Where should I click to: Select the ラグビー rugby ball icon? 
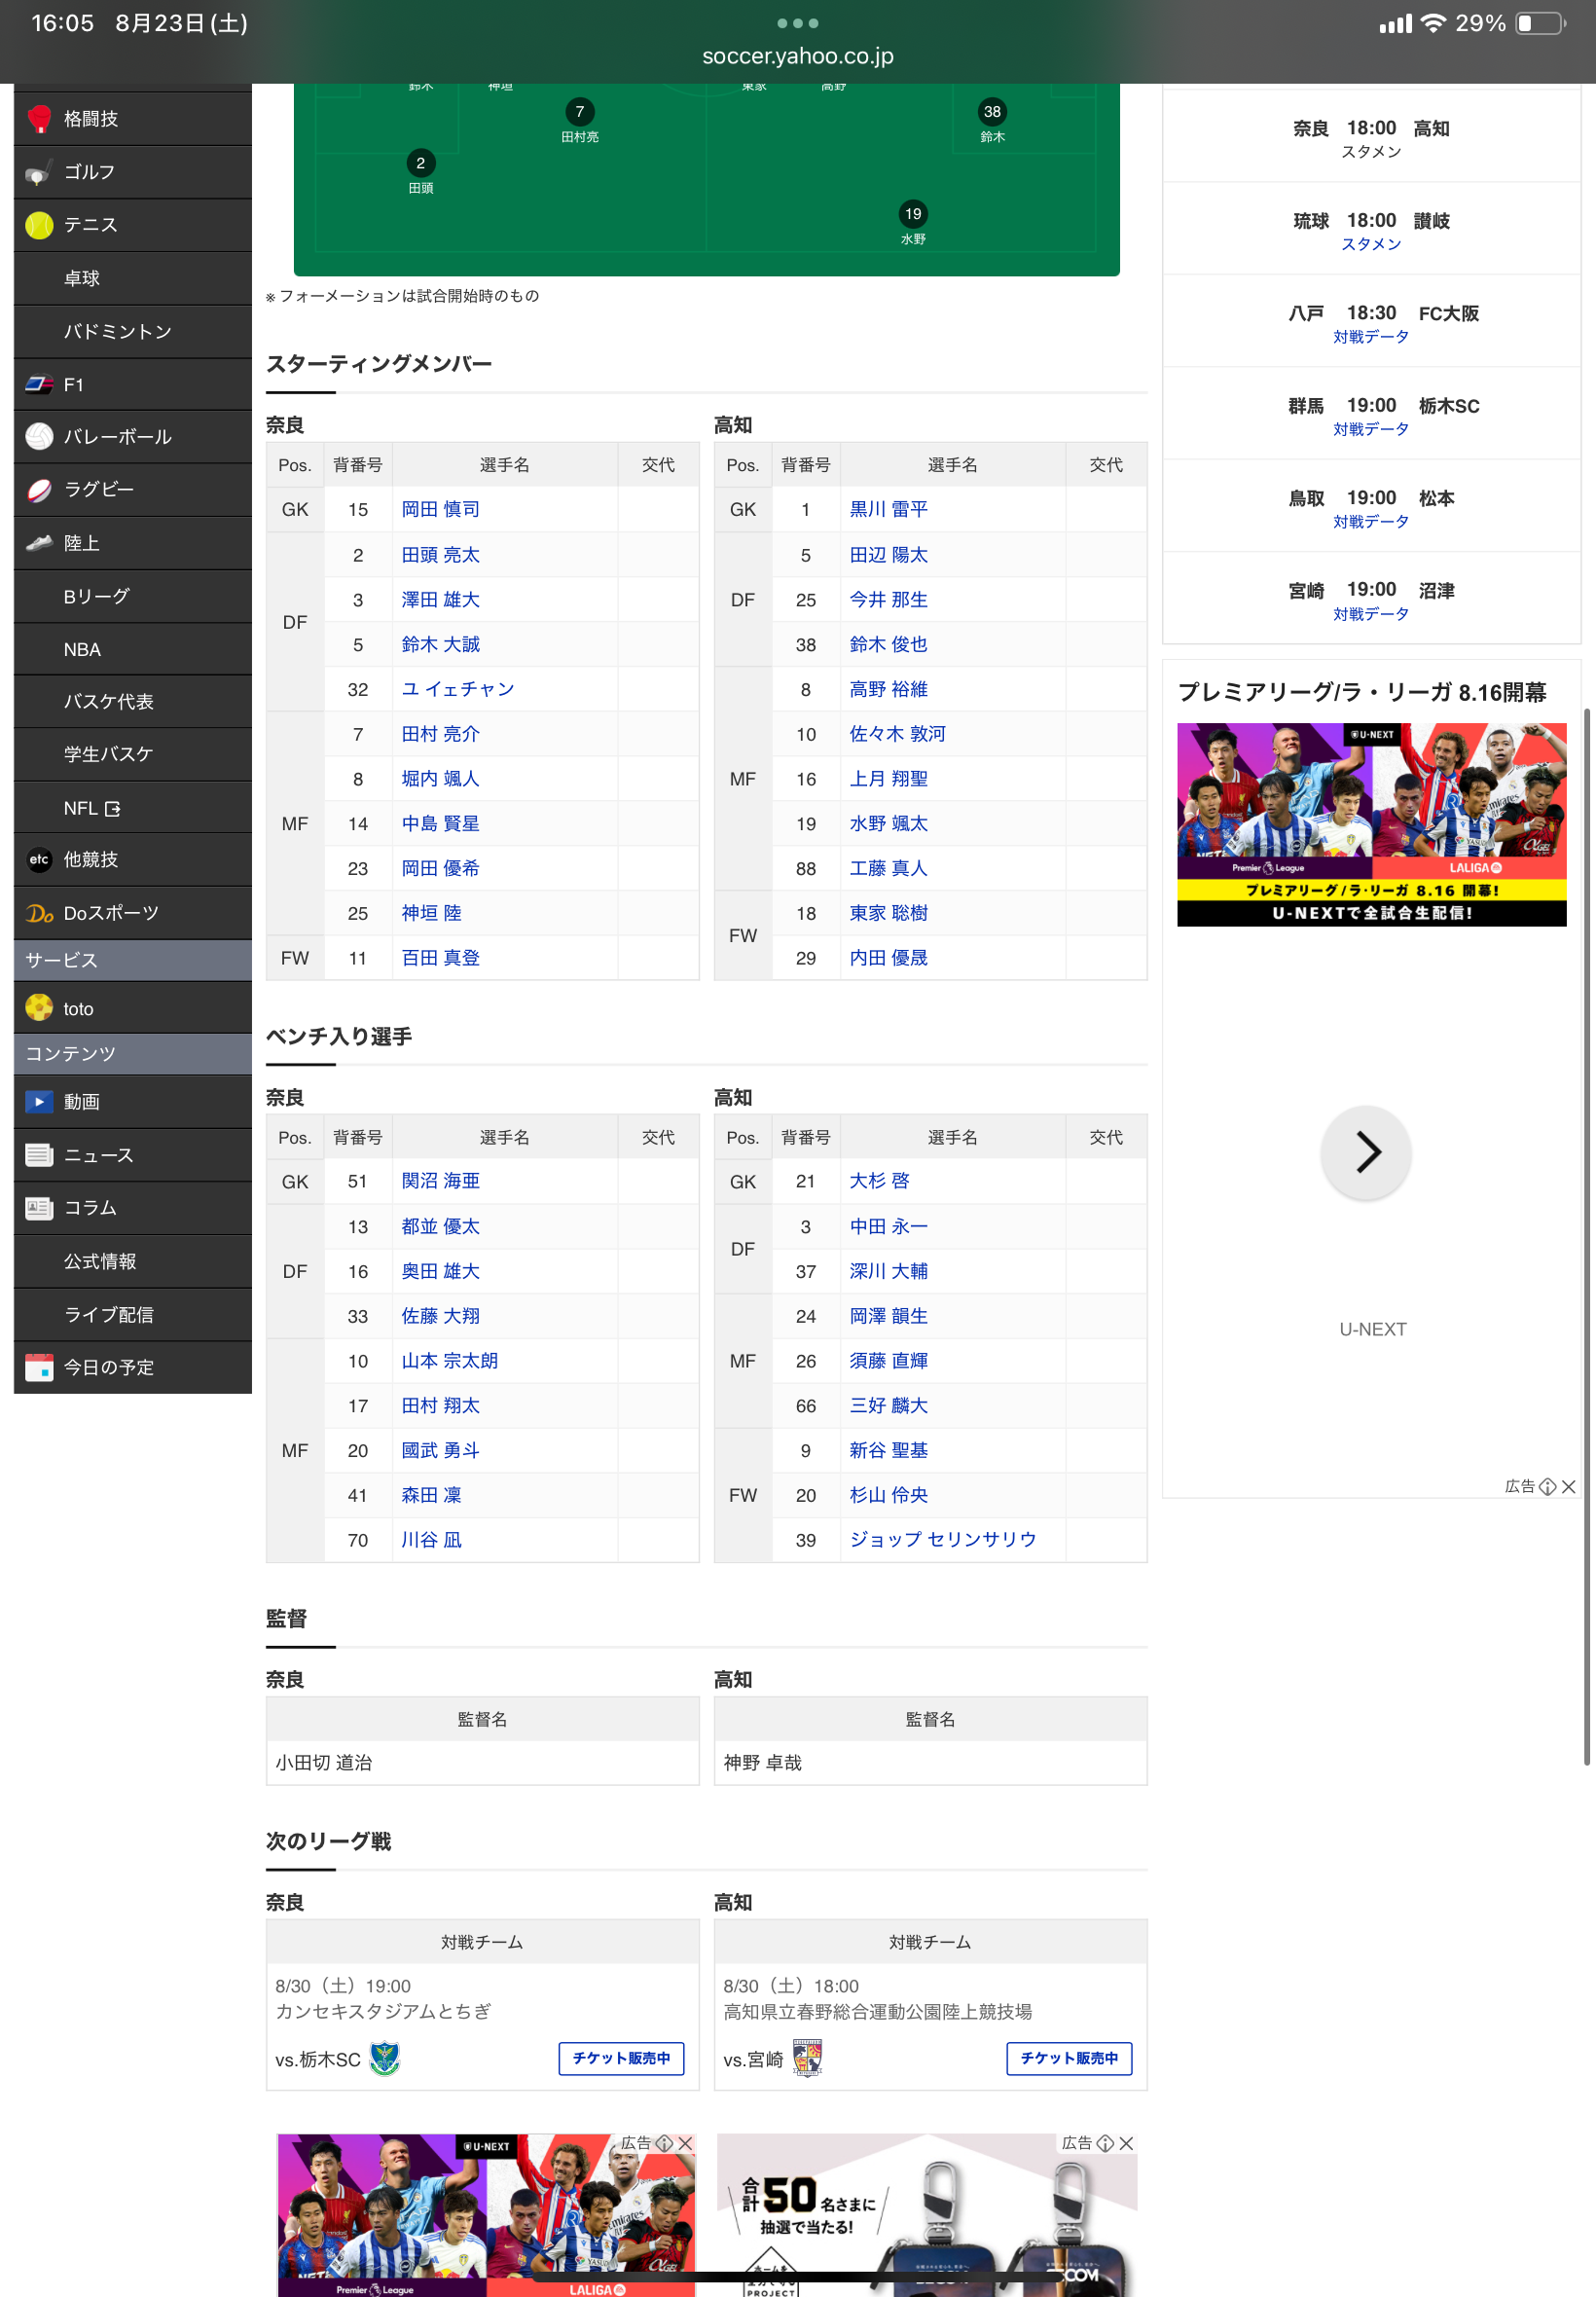39,490
